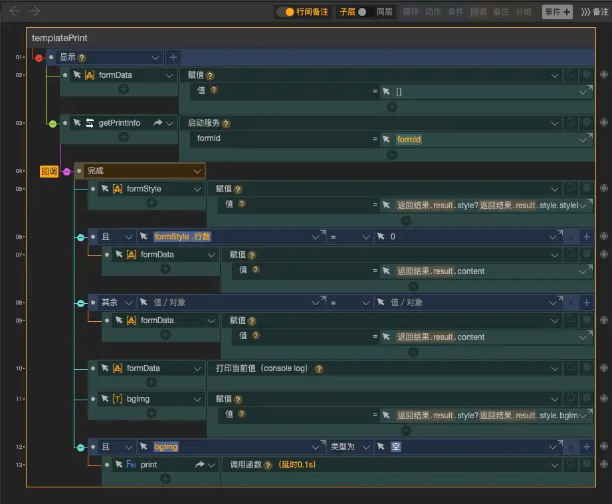Expand the 调用函数 dropdown on line 13
Screen dimensions: 612x504
tap(554, 465)
